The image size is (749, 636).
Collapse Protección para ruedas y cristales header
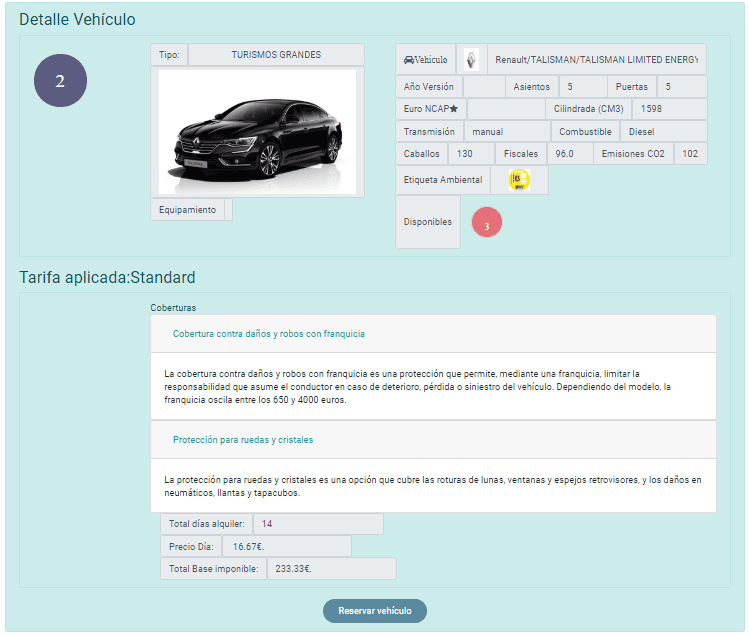[243, 440]
